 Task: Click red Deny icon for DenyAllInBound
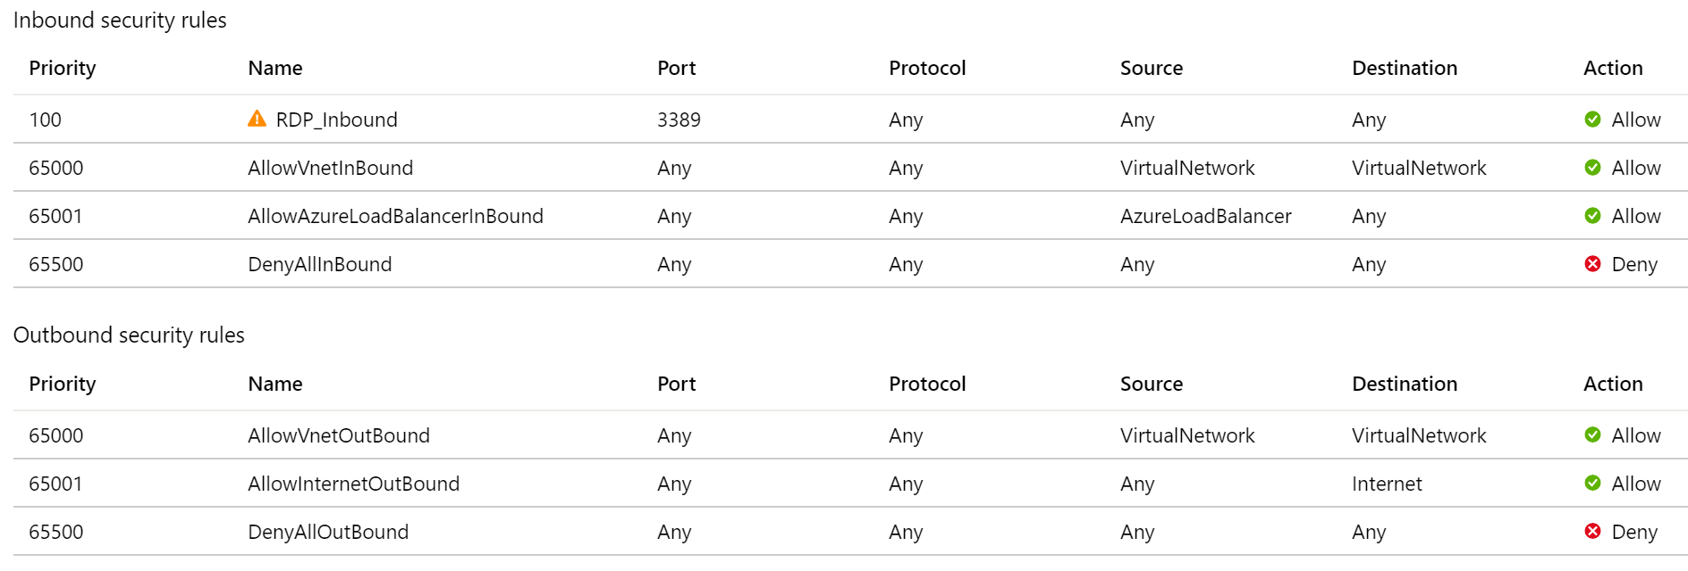1593,264
